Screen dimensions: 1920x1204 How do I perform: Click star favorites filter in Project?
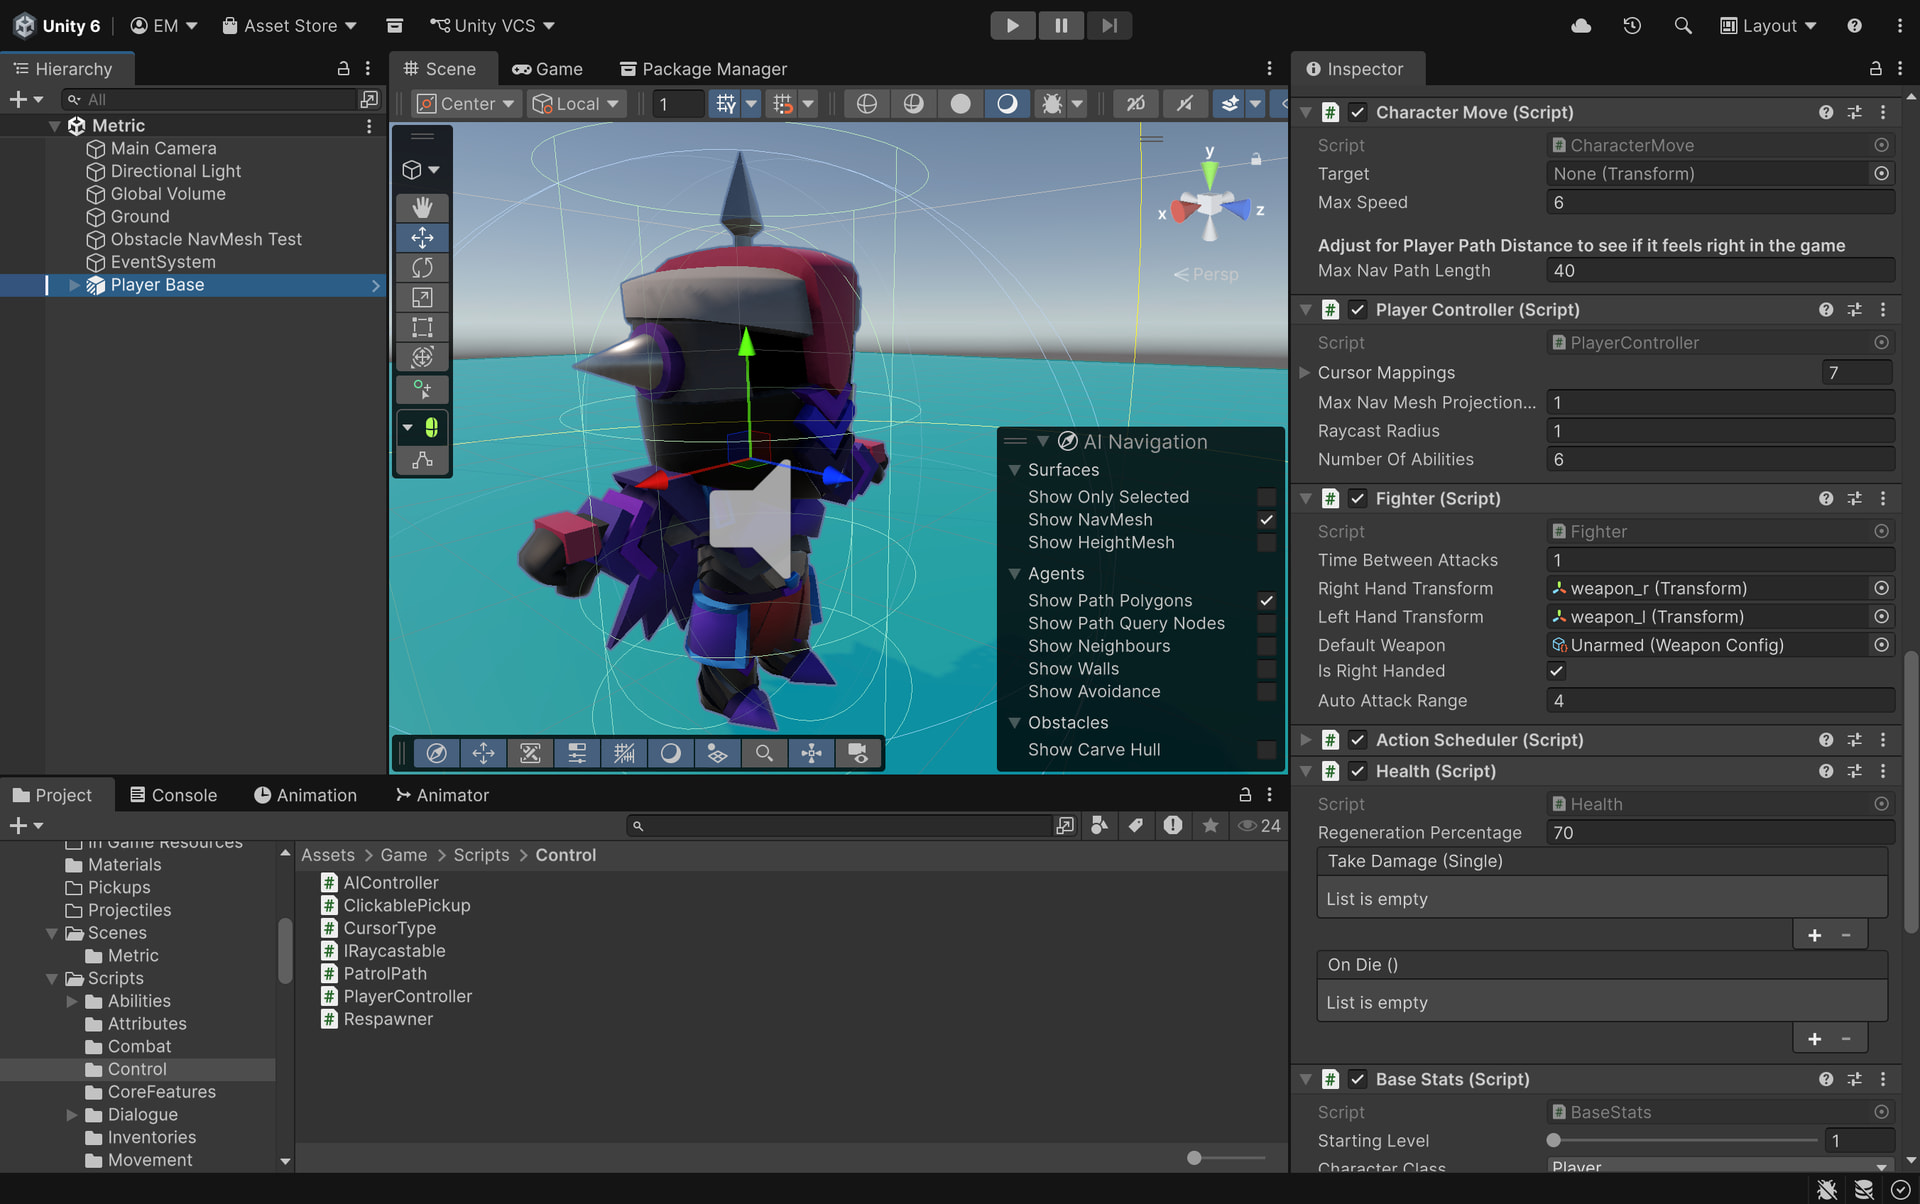tap(1210, 825)
